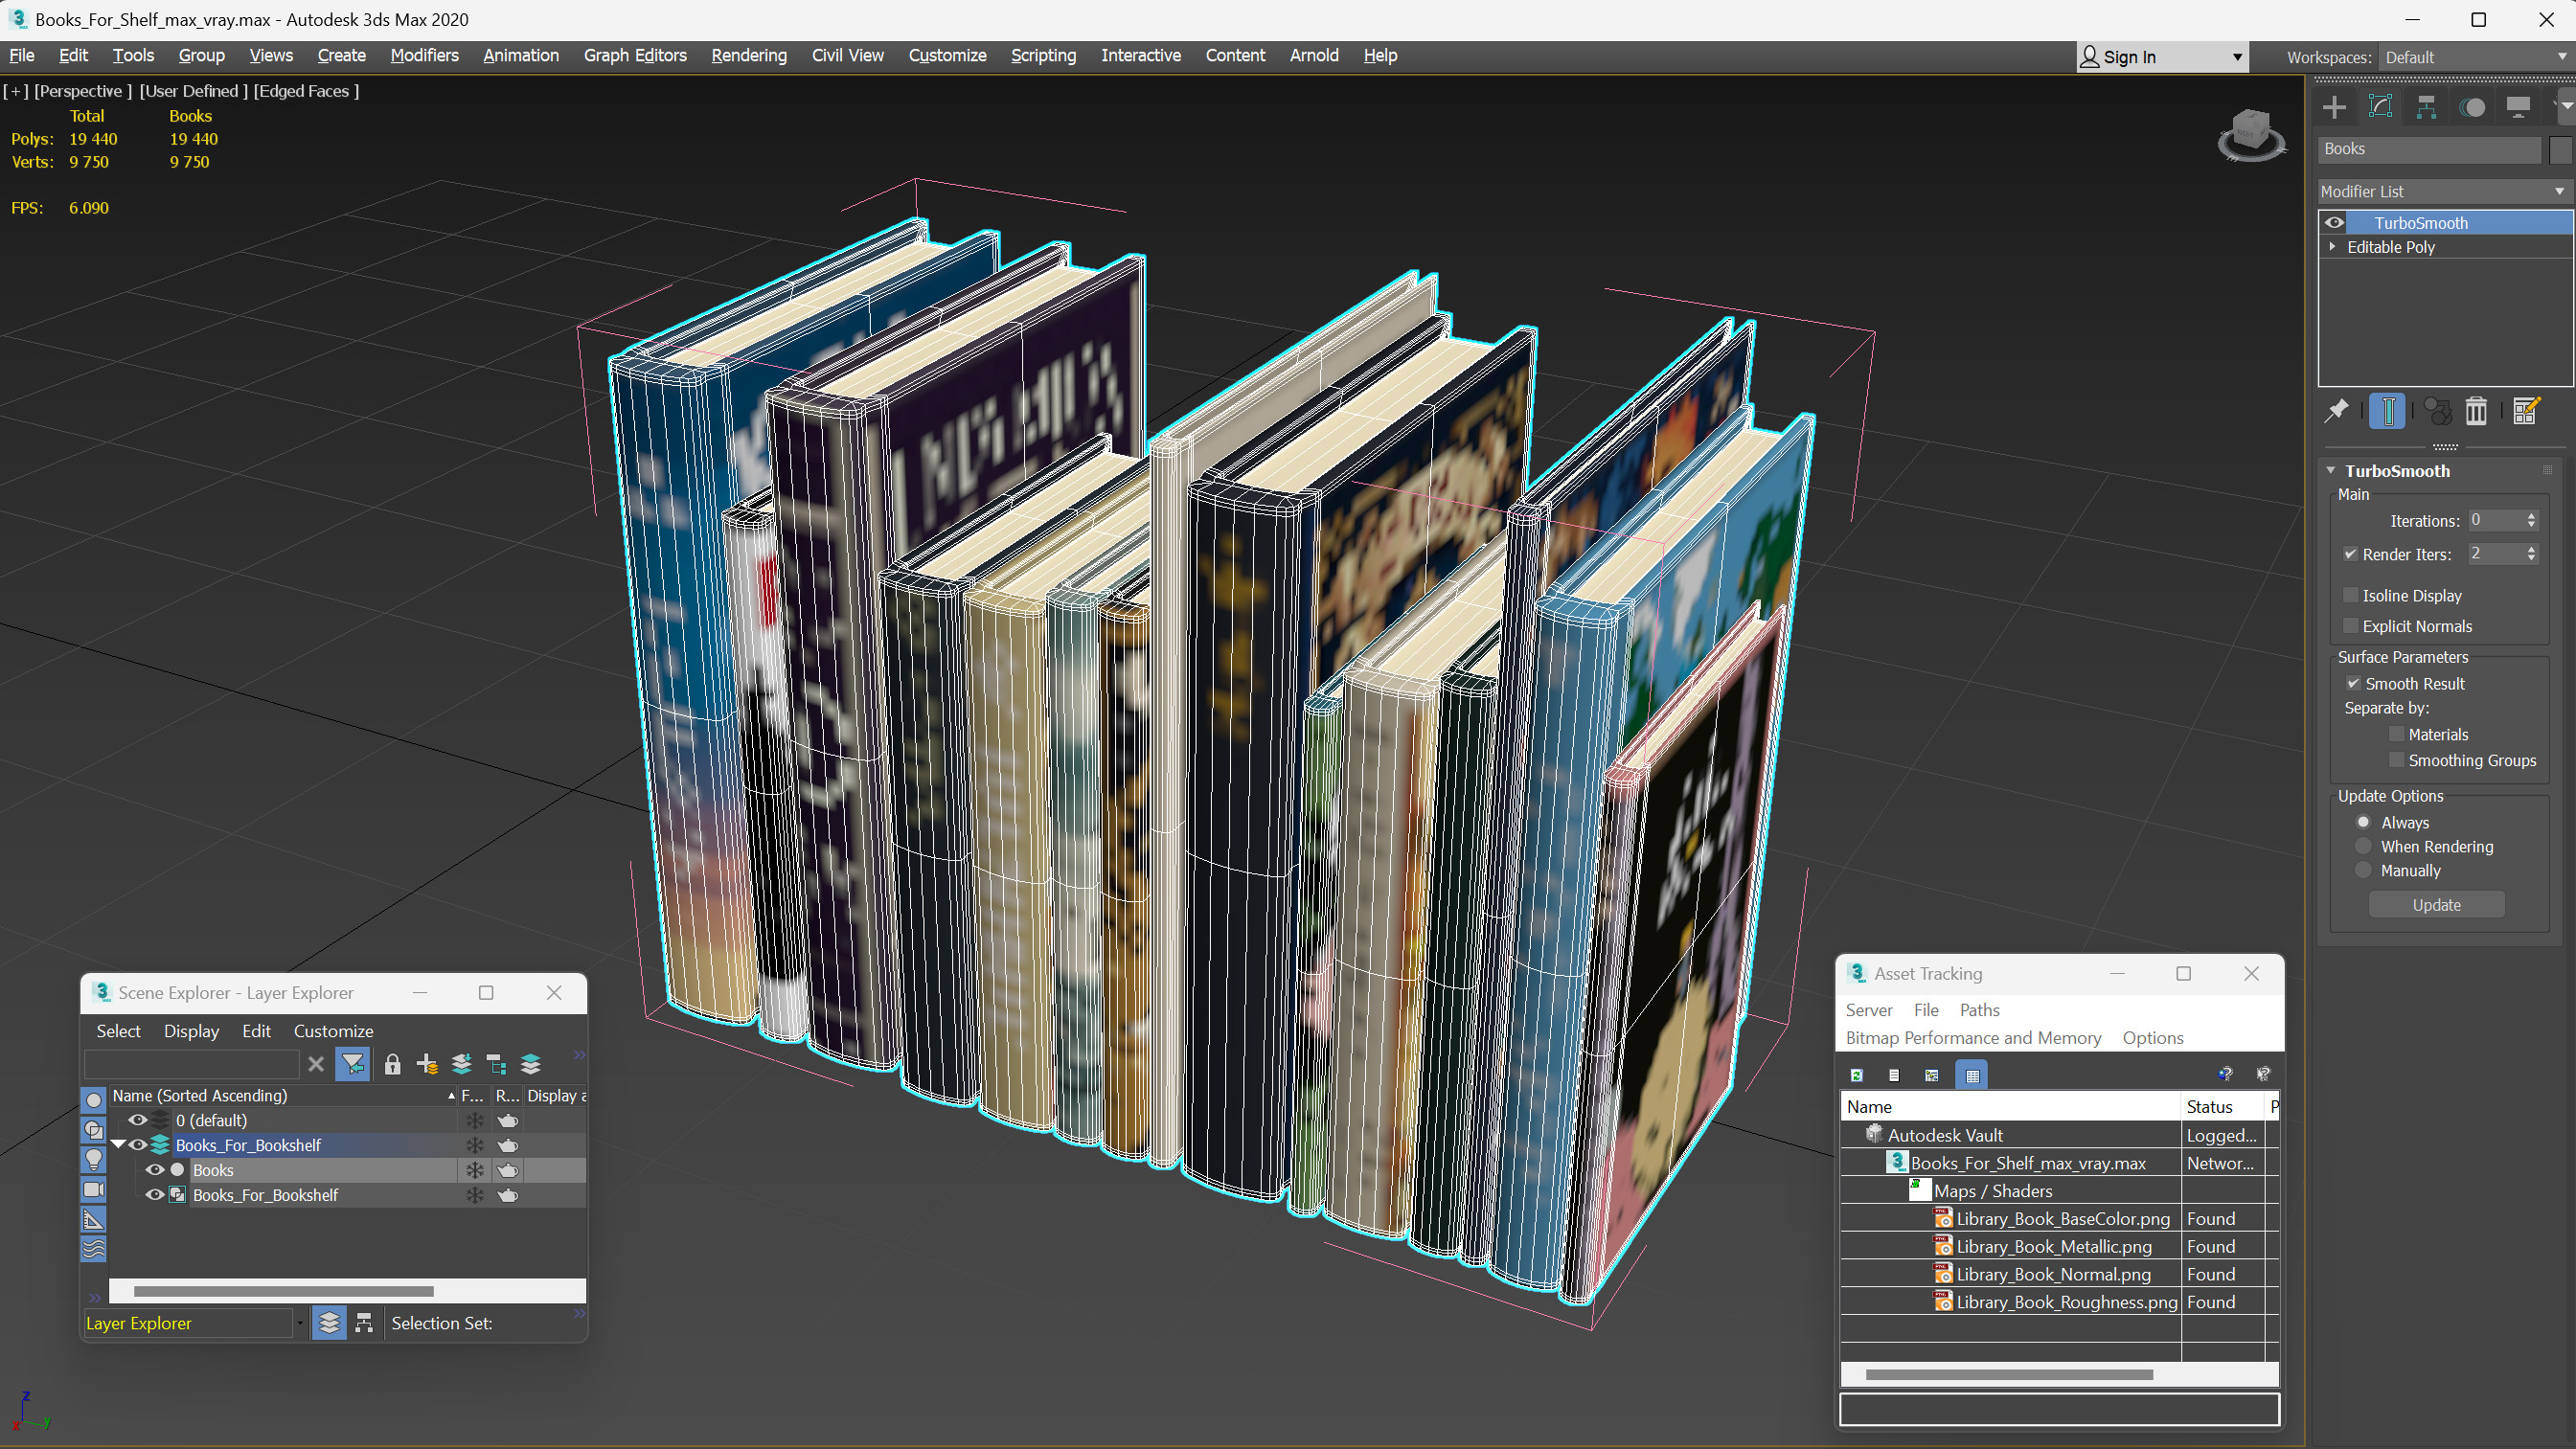Screen dimensions: 2576x1449
Task: Open the Scripting menu
Action: pyautogui.click(x=1043, y=55)
